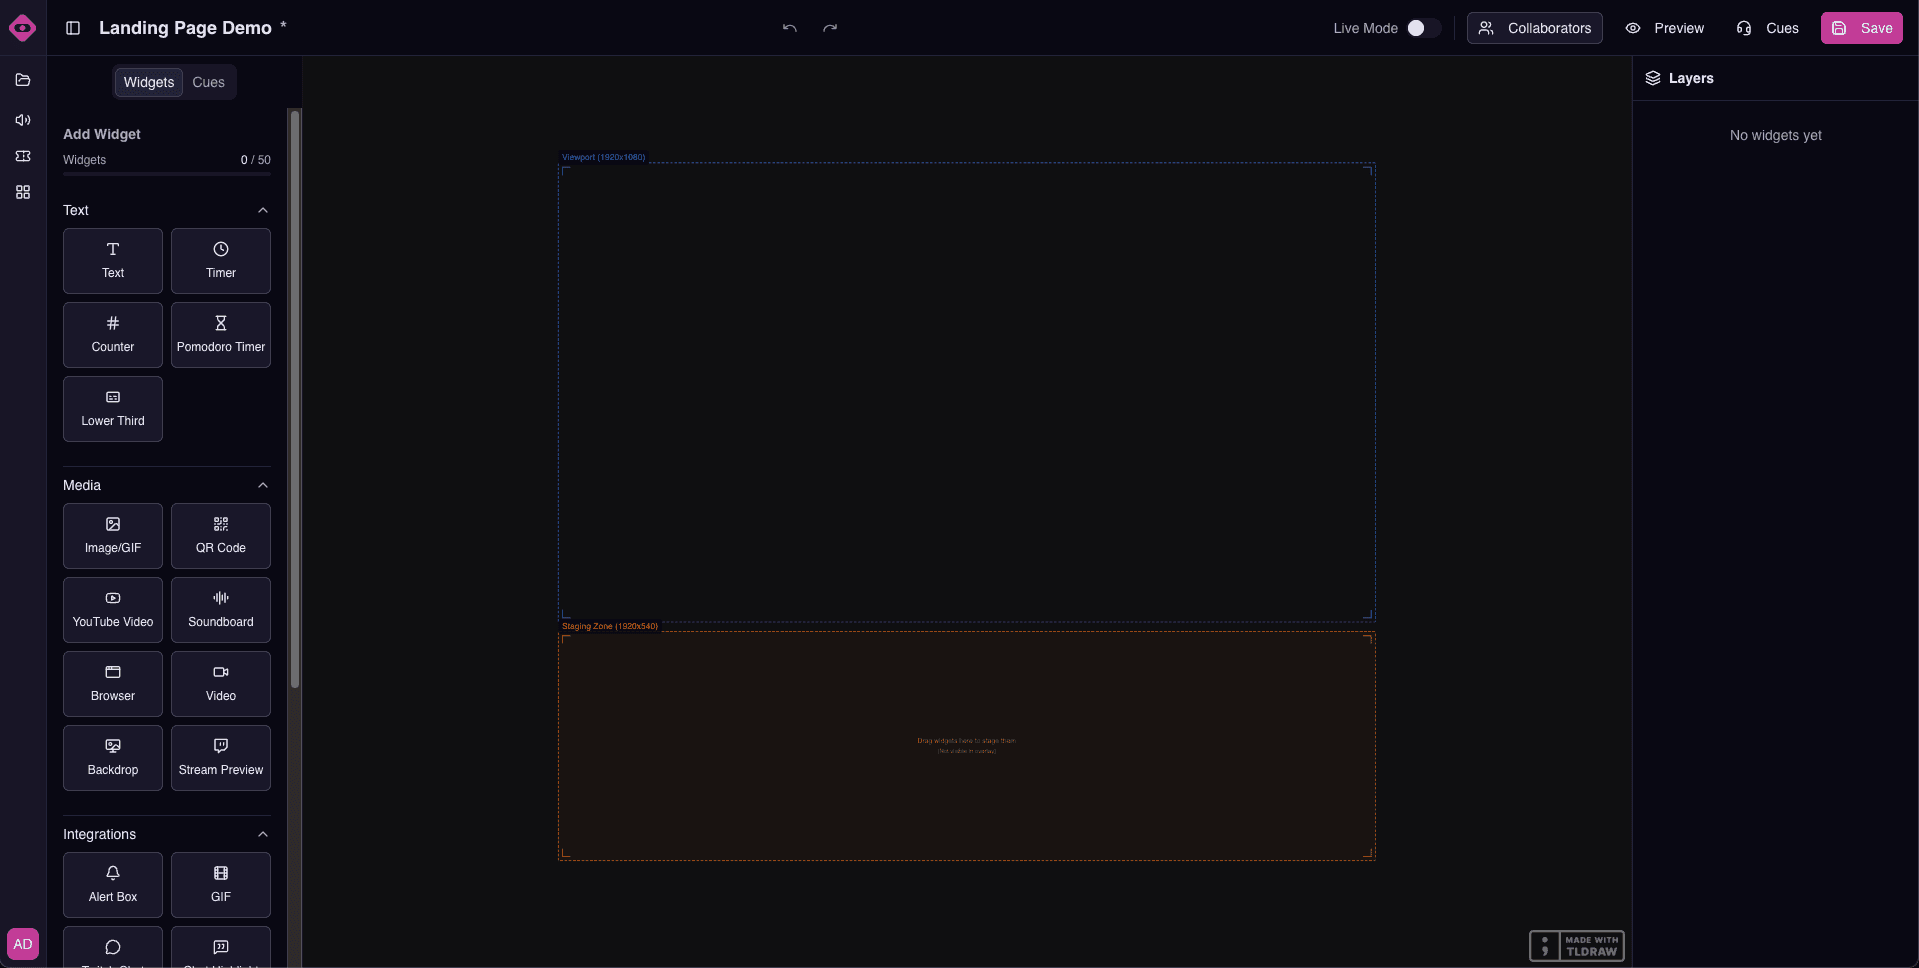Open the Collaborators dialog
Image resolution: width=1919 pixels, height=968 pixels.
tap(1534, 28)
